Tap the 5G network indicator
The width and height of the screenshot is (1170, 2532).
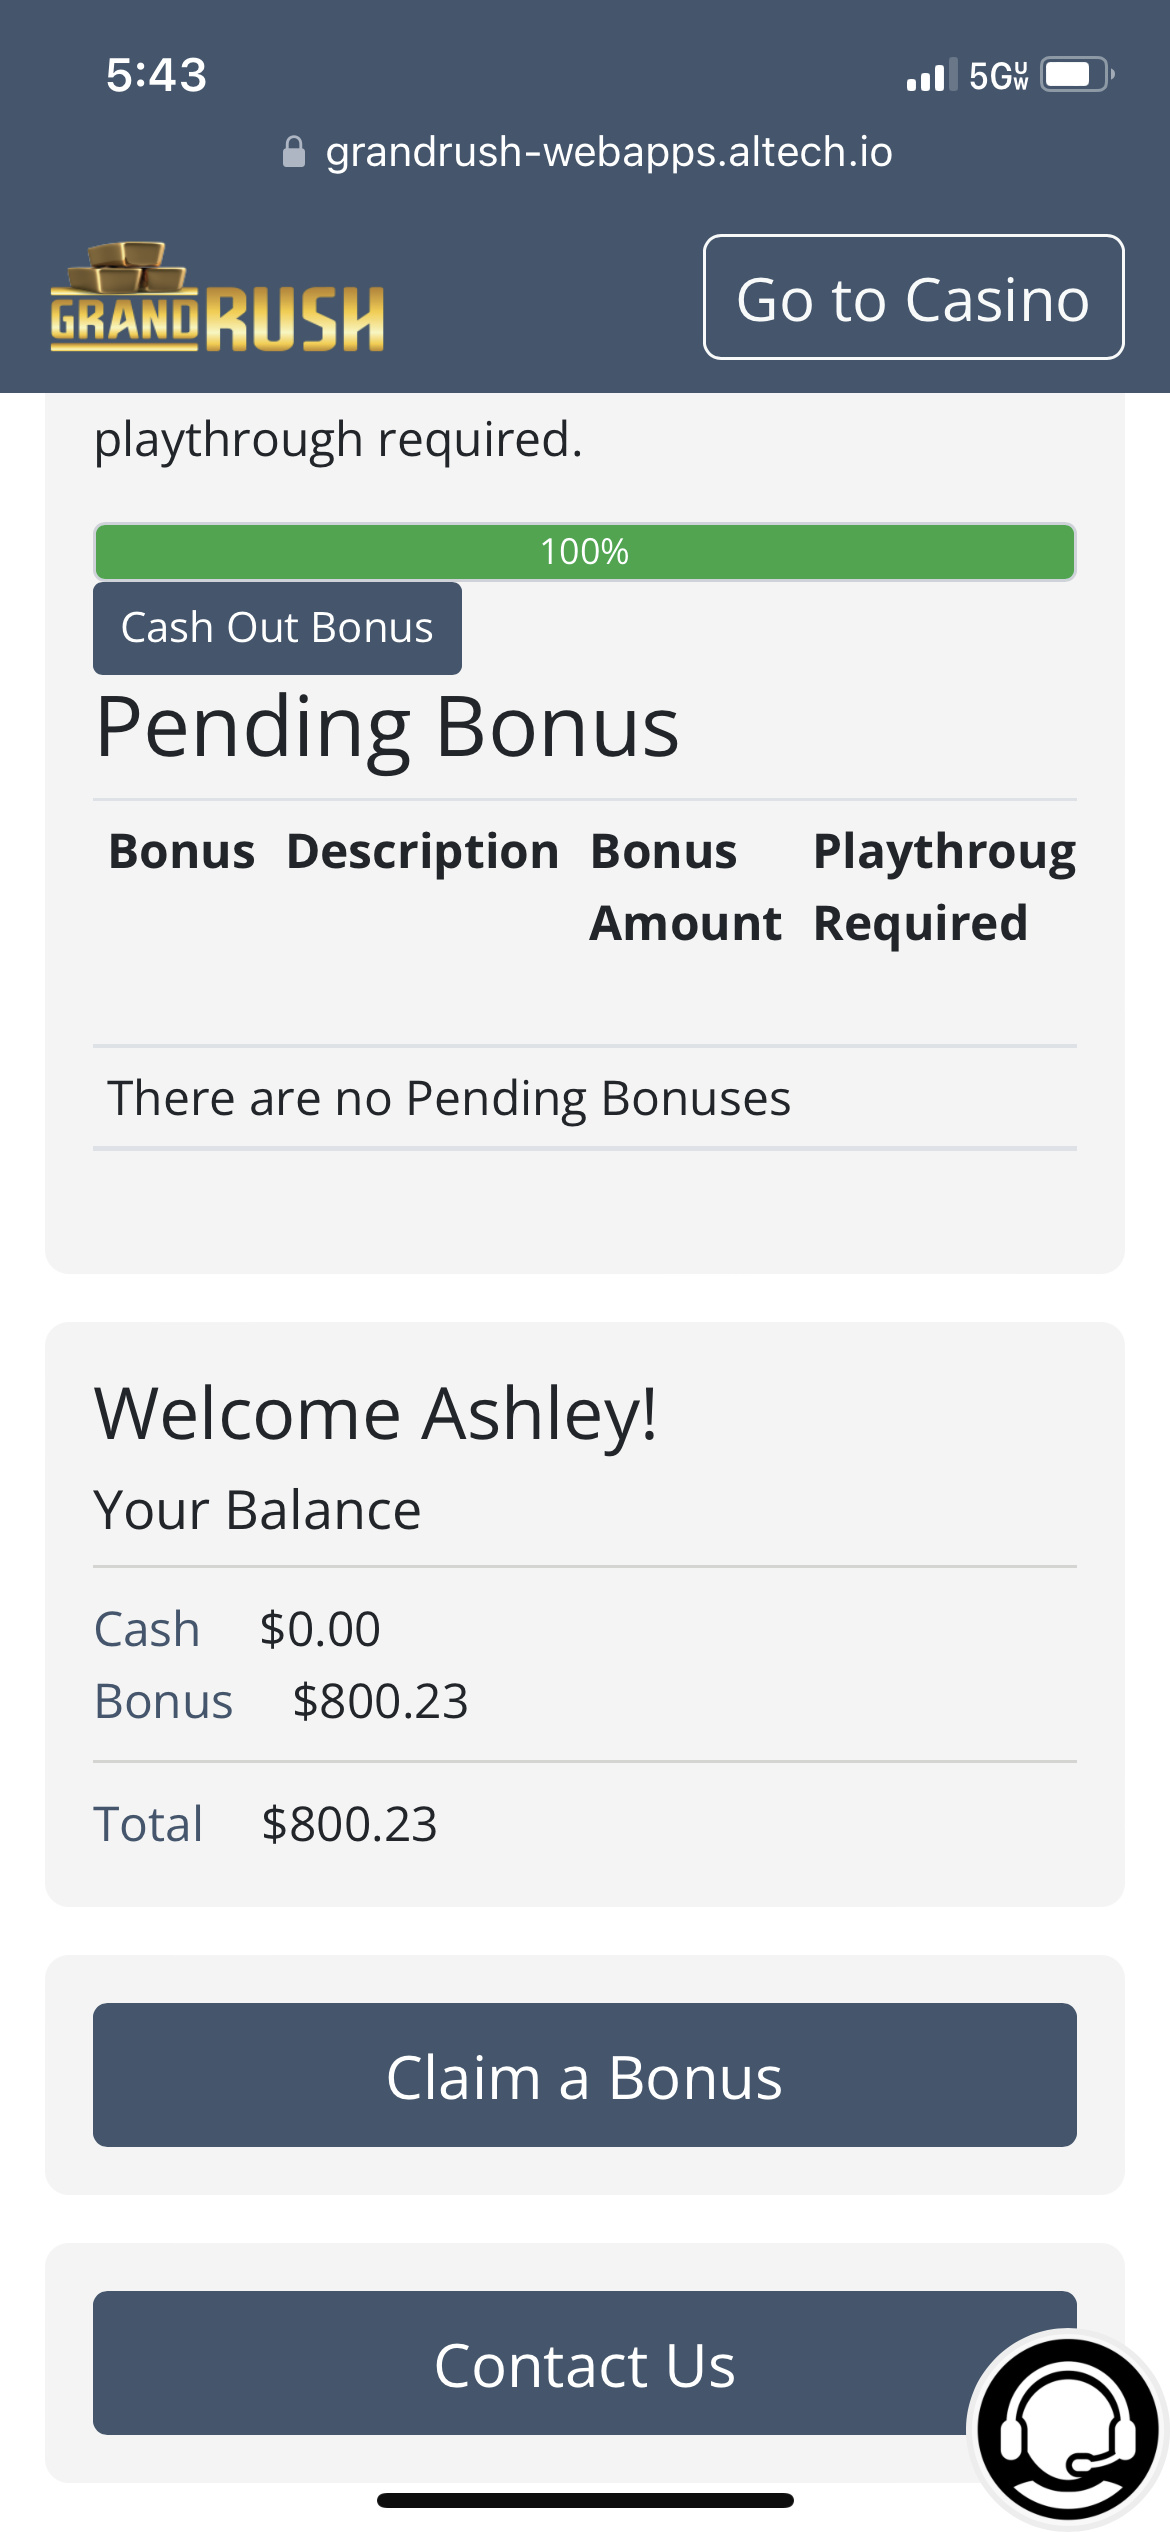[997, 76]
